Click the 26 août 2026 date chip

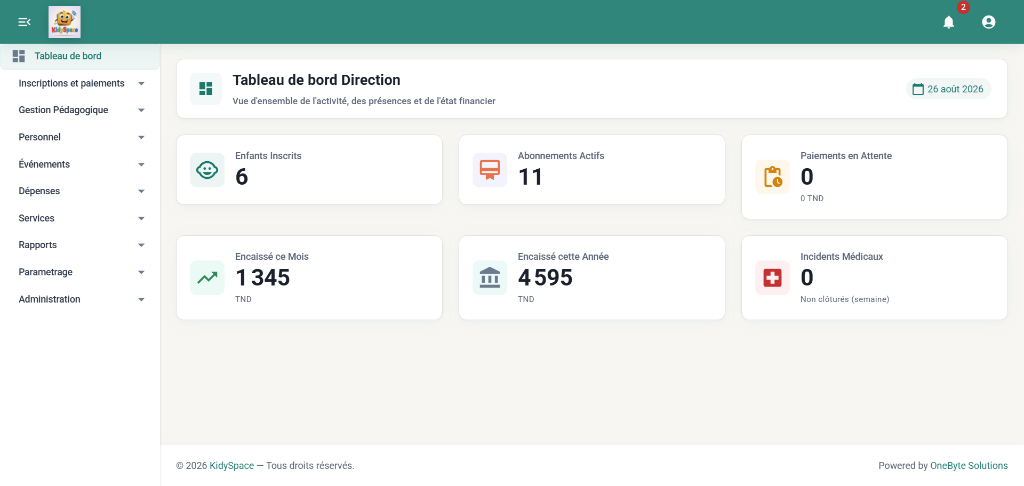click(x=948, y=89)
